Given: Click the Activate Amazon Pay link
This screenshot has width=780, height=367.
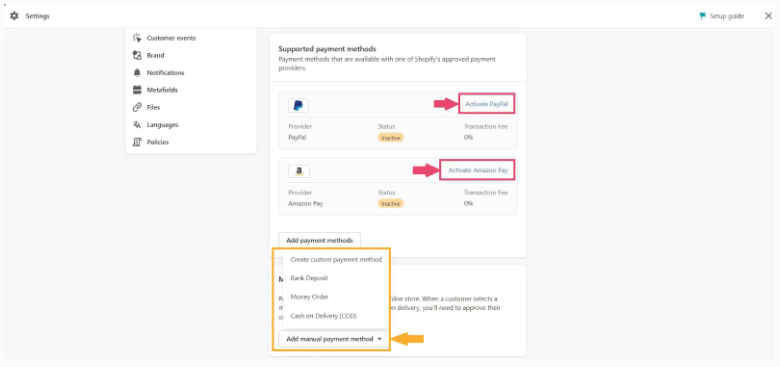Looking at the screenshot, I should tap(478, 170).
